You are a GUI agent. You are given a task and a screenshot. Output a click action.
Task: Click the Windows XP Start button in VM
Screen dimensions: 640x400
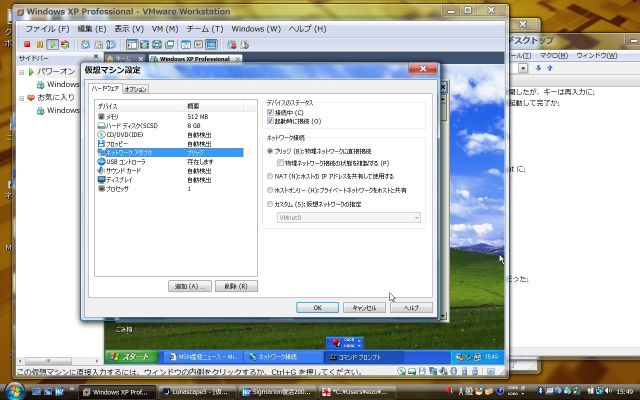point(131,357)
